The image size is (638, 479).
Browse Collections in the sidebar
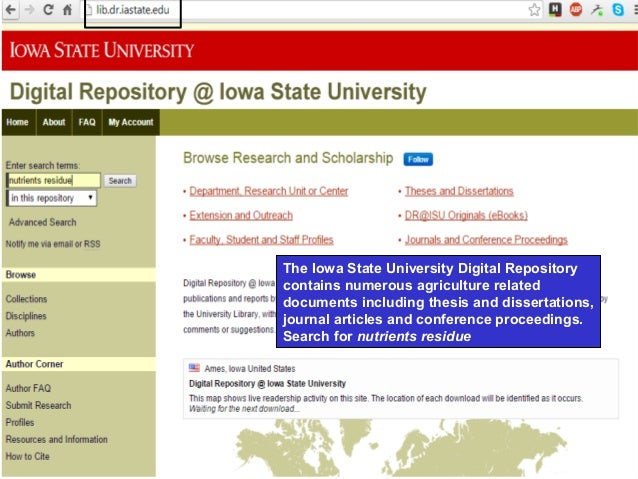[26, 299]
